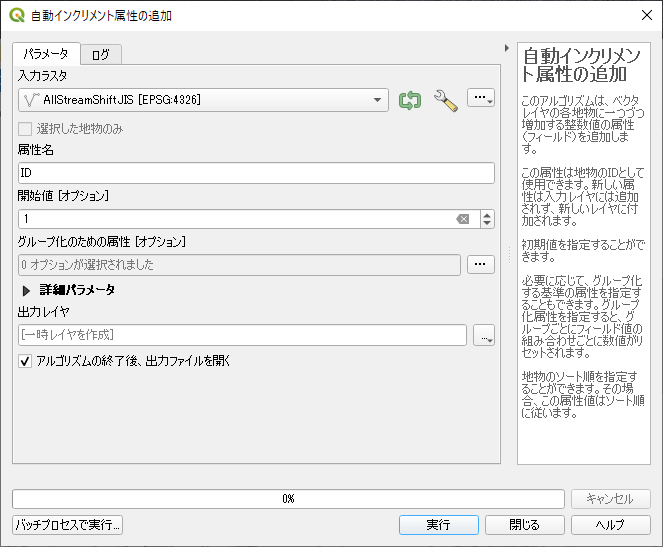Toggle selected features only checkbox
663x547 pixels.
click(26, 129)
